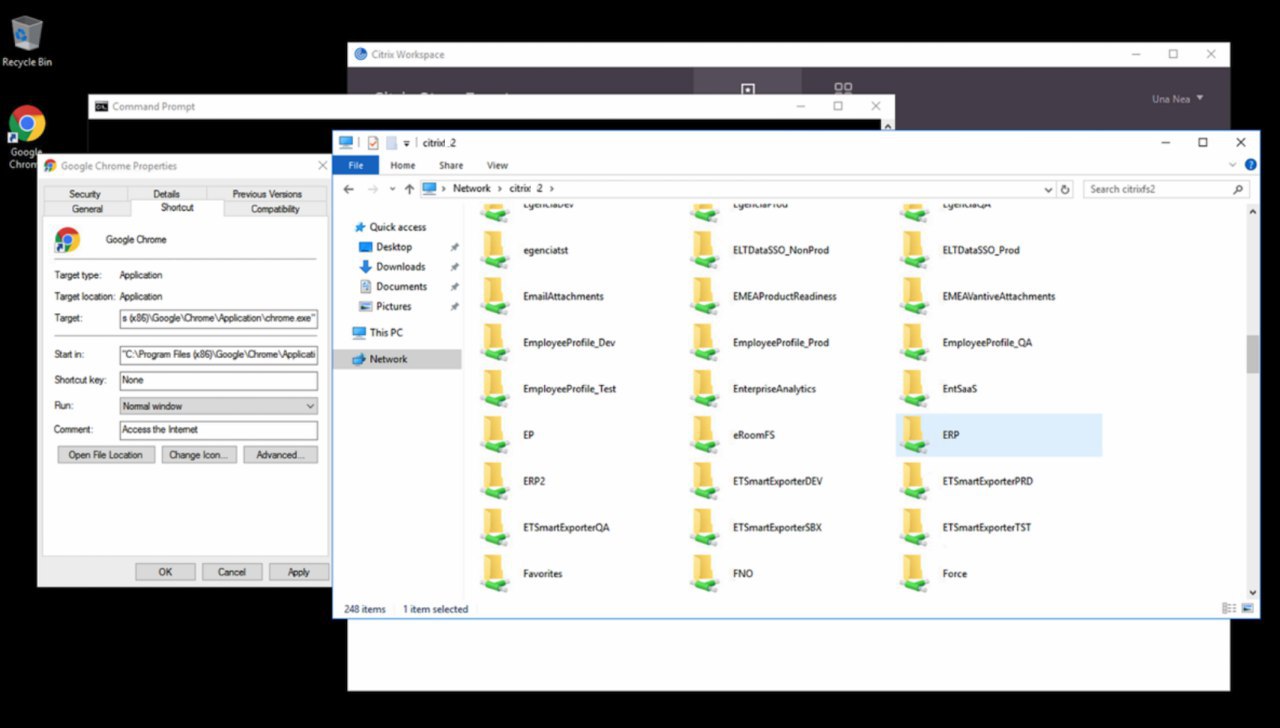Open the File menu in Explorer

[x=356, y=165]
